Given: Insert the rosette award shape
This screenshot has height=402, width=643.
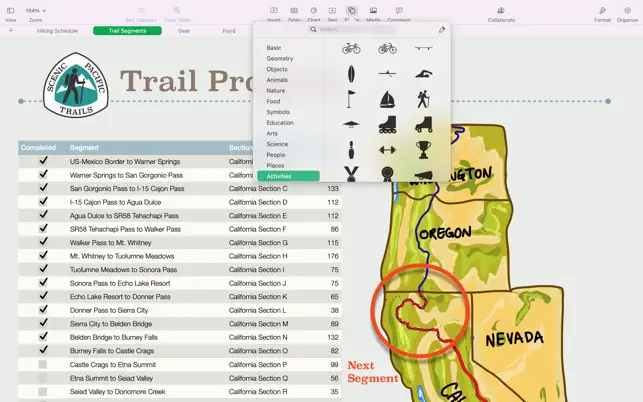Looking at the screenshot, I should (x=387, y=174).
